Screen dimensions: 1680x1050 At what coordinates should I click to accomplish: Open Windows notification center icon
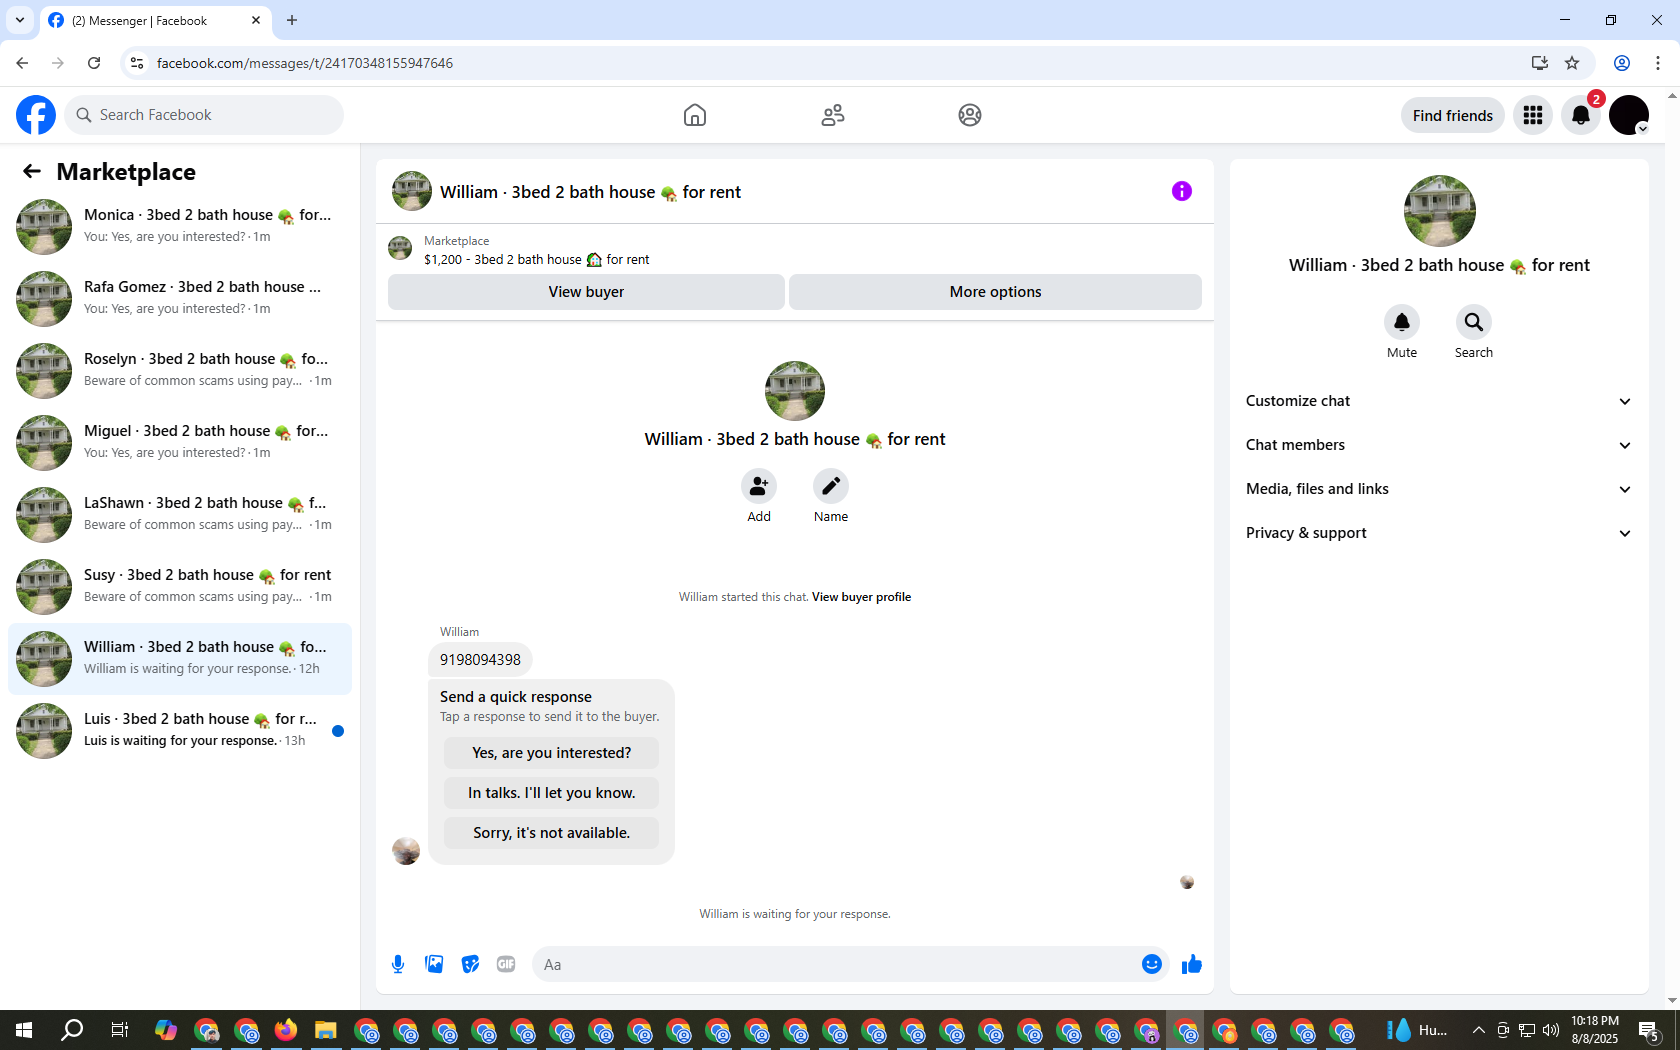pyautogui.click(x=1649, y=1030)
